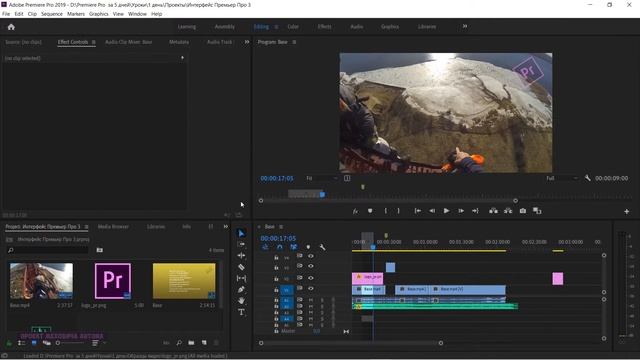Click the New Item icon in Project panel

coord(204,343)
